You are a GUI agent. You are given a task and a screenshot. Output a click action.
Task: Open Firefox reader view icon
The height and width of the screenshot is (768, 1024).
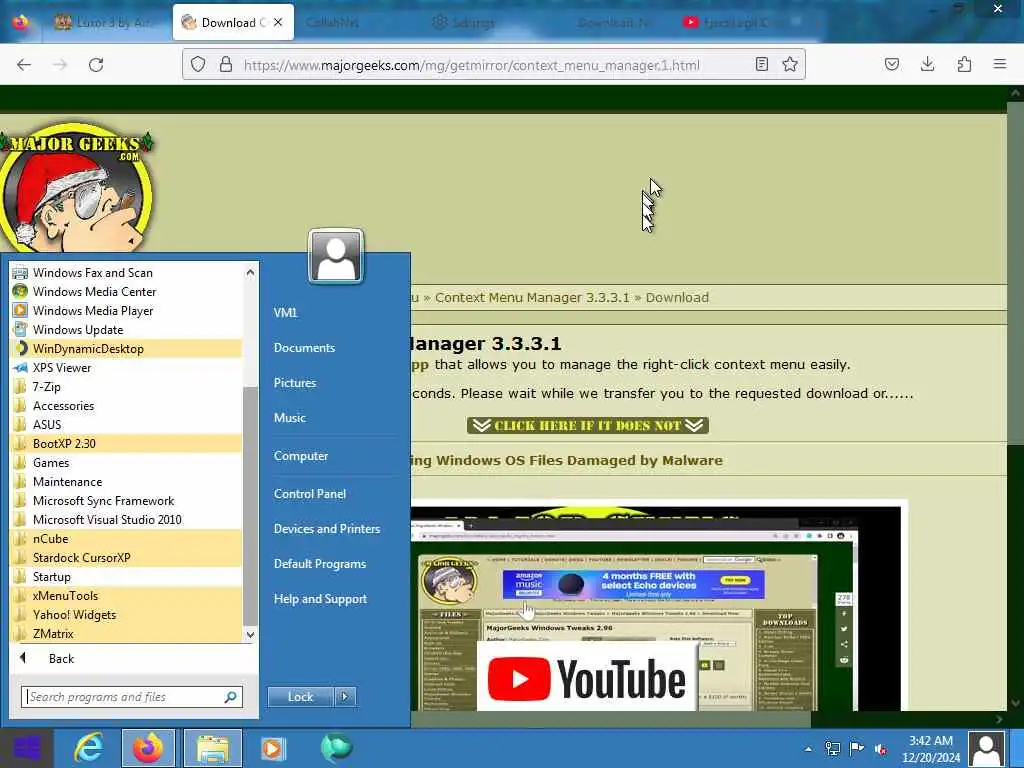[x=761, y=64]
